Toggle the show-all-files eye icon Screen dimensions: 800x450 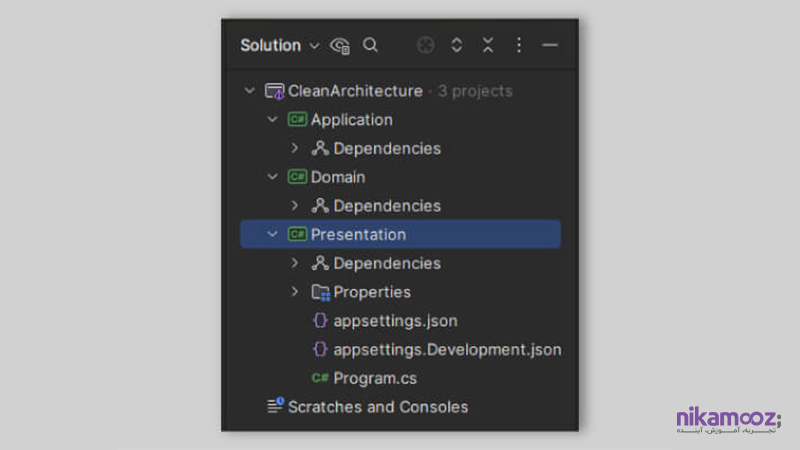339,45
